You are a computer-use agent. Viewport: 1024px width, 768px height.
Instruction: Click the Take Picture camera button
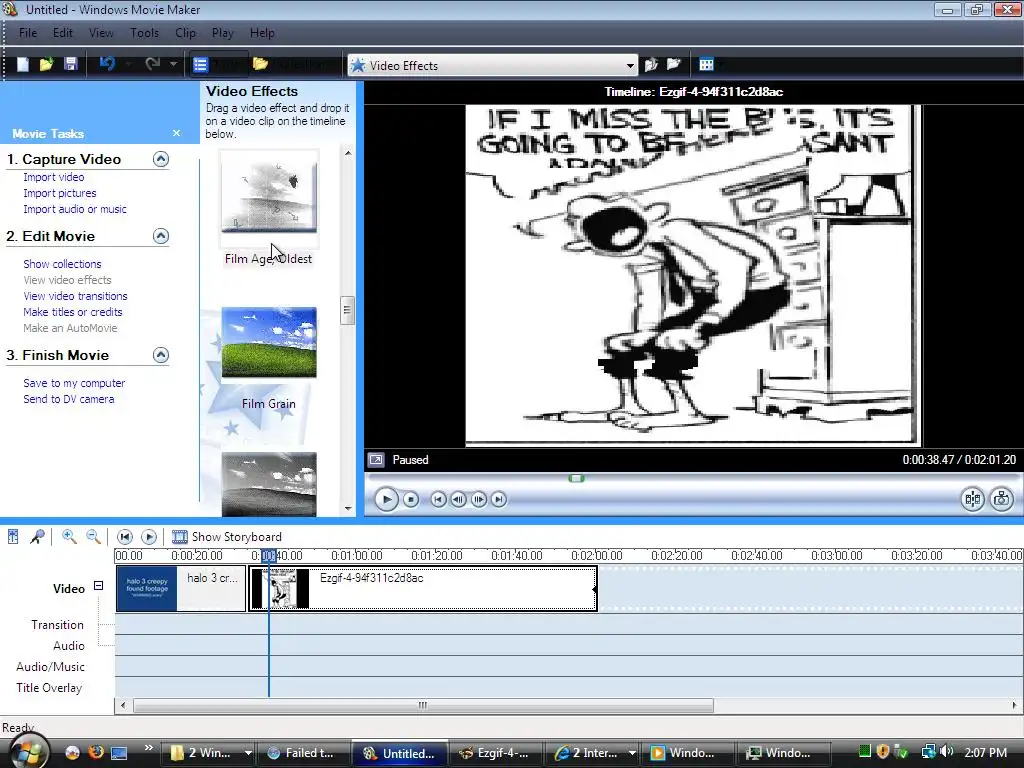pos(1001,500)
